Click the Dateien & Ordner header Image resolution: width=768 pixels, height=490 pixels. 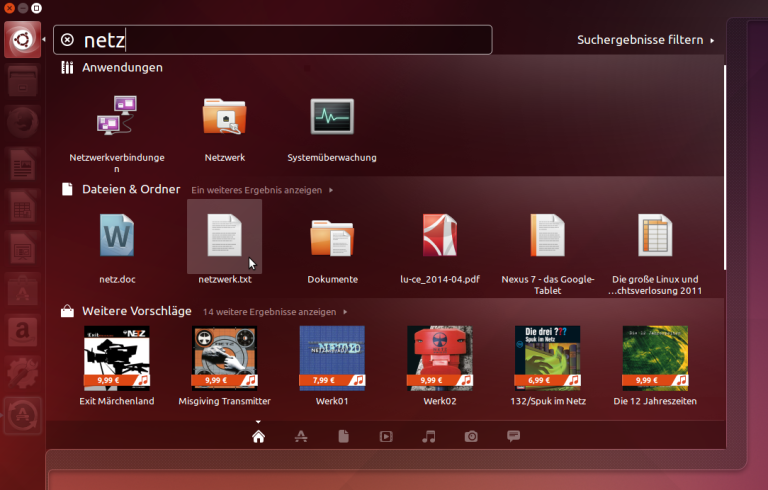point(120,189)
